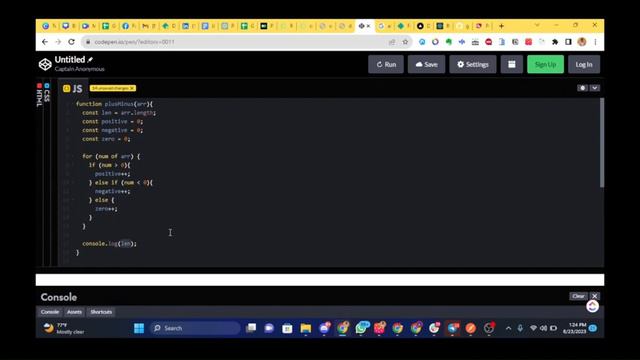Open pen Settings
Viewport: 640px width, 360px height.
point(473,64)
